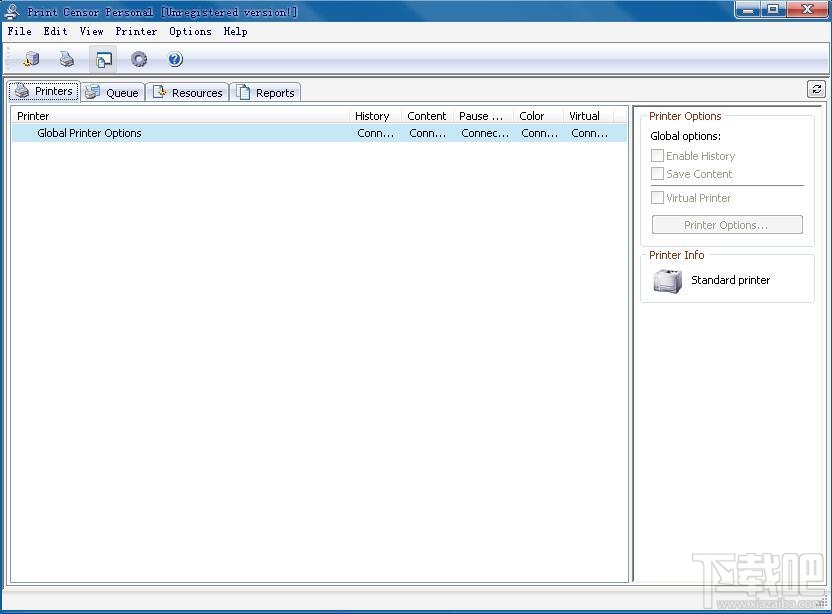Image resolution: width=832 pixels, height=614 pixels.
Task: Toggle the Save Content checkbox
Action: (x=657, y=174)
